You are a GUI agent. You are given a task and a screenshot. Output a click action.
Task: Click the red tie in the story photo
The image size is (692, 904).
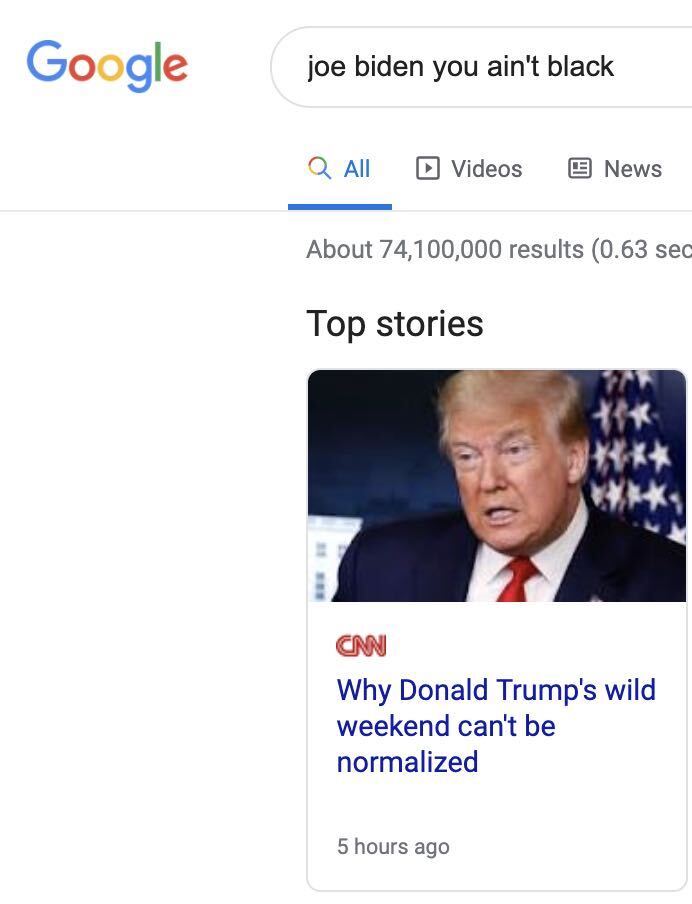[516, 580]
